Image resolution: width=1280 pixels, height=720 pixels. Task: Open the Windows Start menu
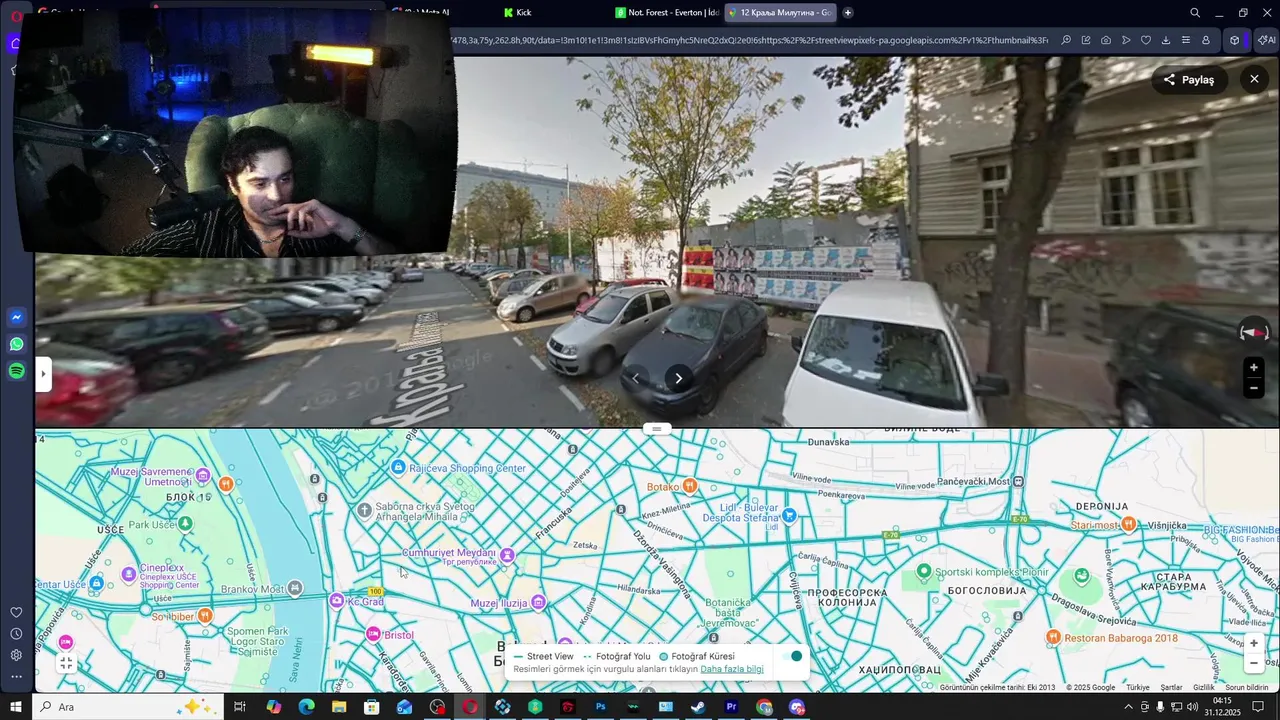point(16,707)
